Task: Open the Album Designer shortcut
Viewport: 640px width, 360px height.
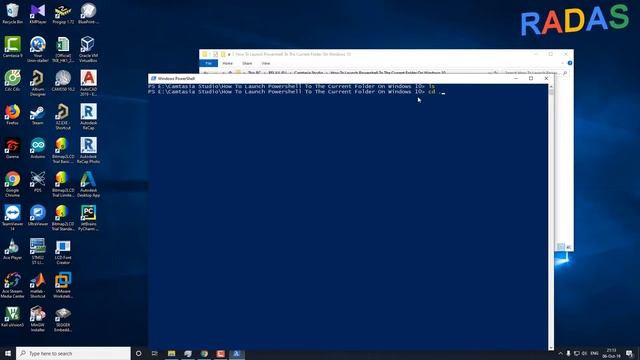Action: click(x=38, y=83)
